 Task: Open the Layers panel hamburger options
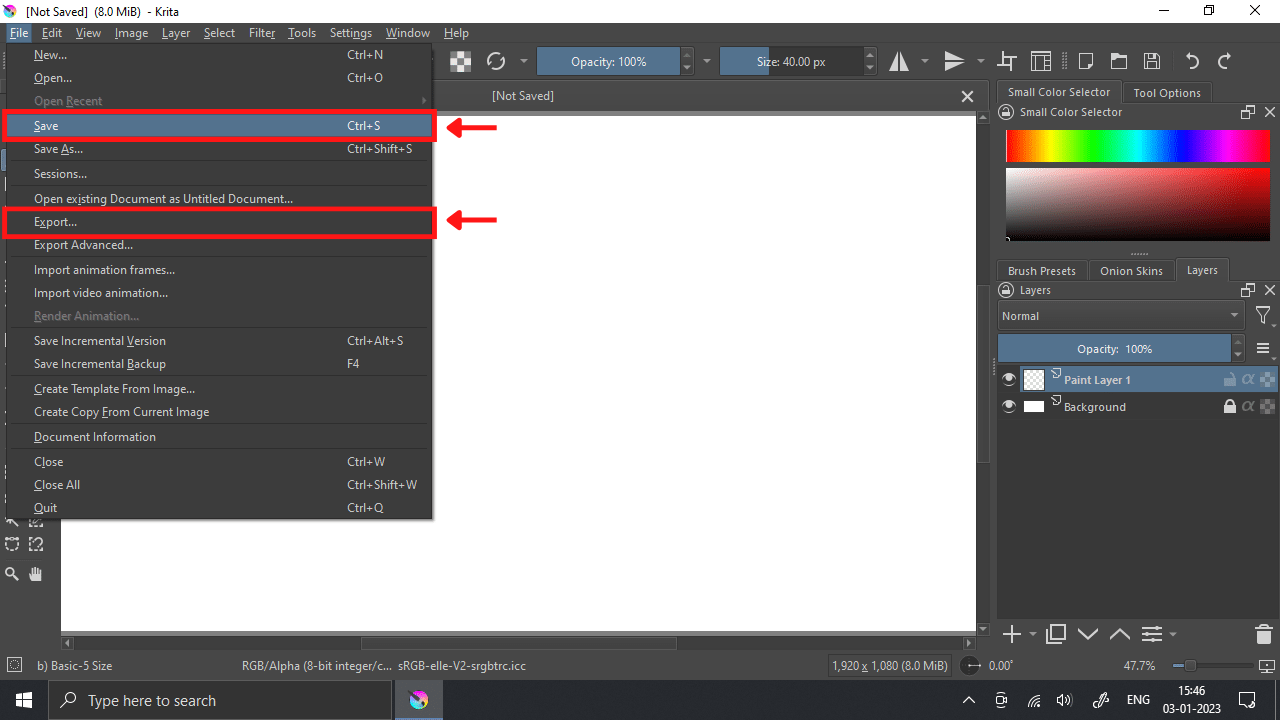point(1263,349)
